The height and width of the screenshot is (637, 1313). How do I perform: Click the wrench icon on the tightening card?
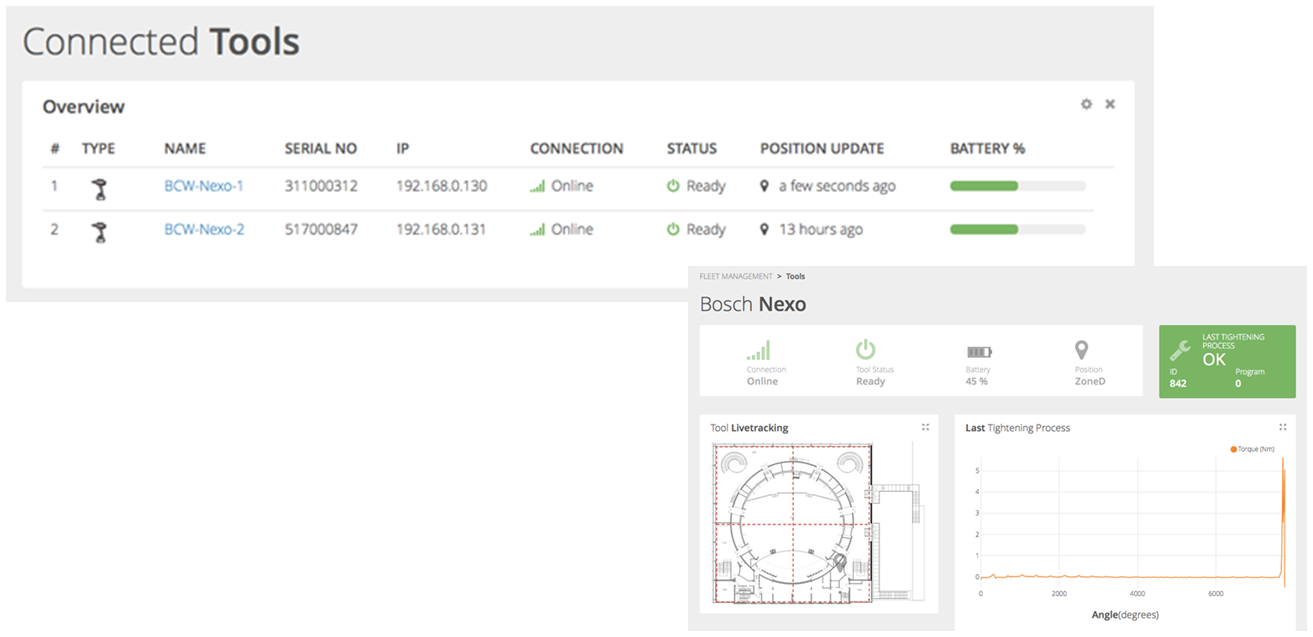[x=1180, y=350]
